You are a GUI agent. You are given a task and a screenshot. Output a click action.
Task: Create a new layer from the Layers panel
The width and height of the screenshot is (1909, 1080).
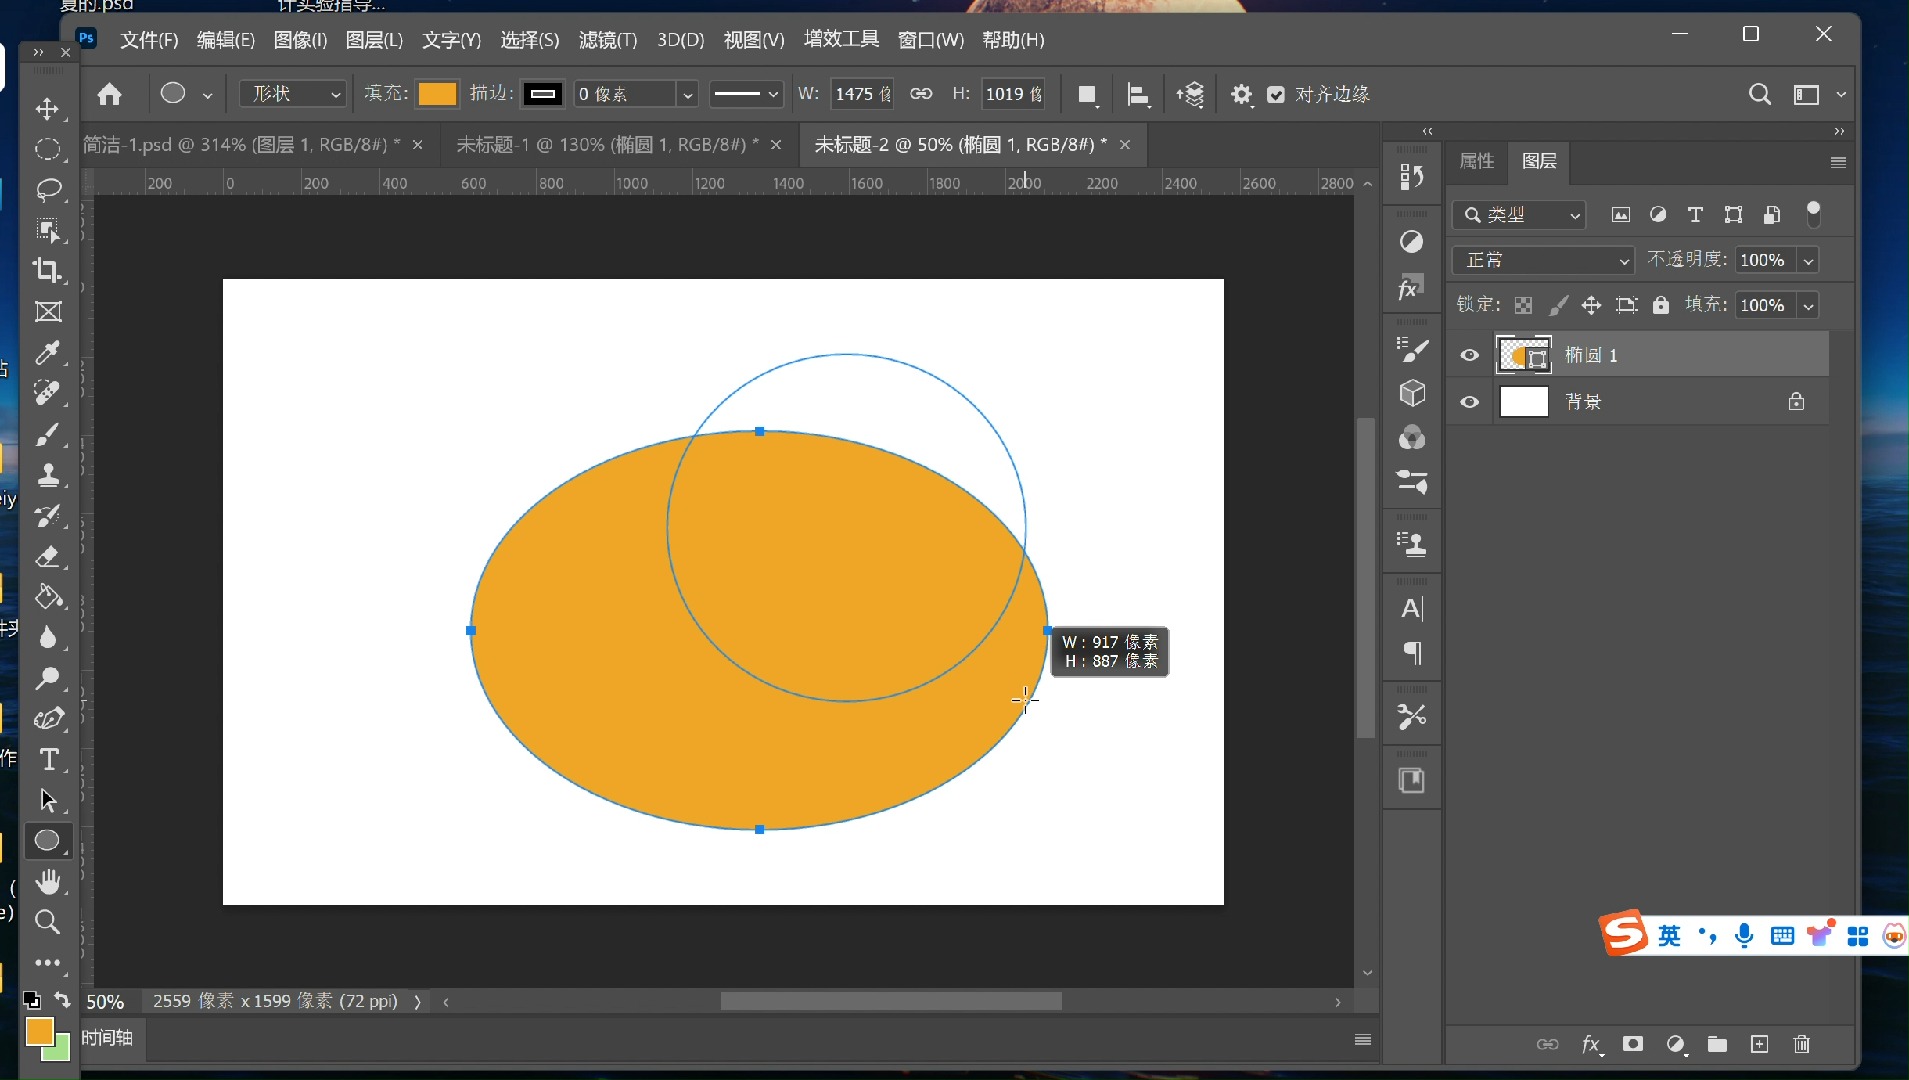coord(1759,1044)
